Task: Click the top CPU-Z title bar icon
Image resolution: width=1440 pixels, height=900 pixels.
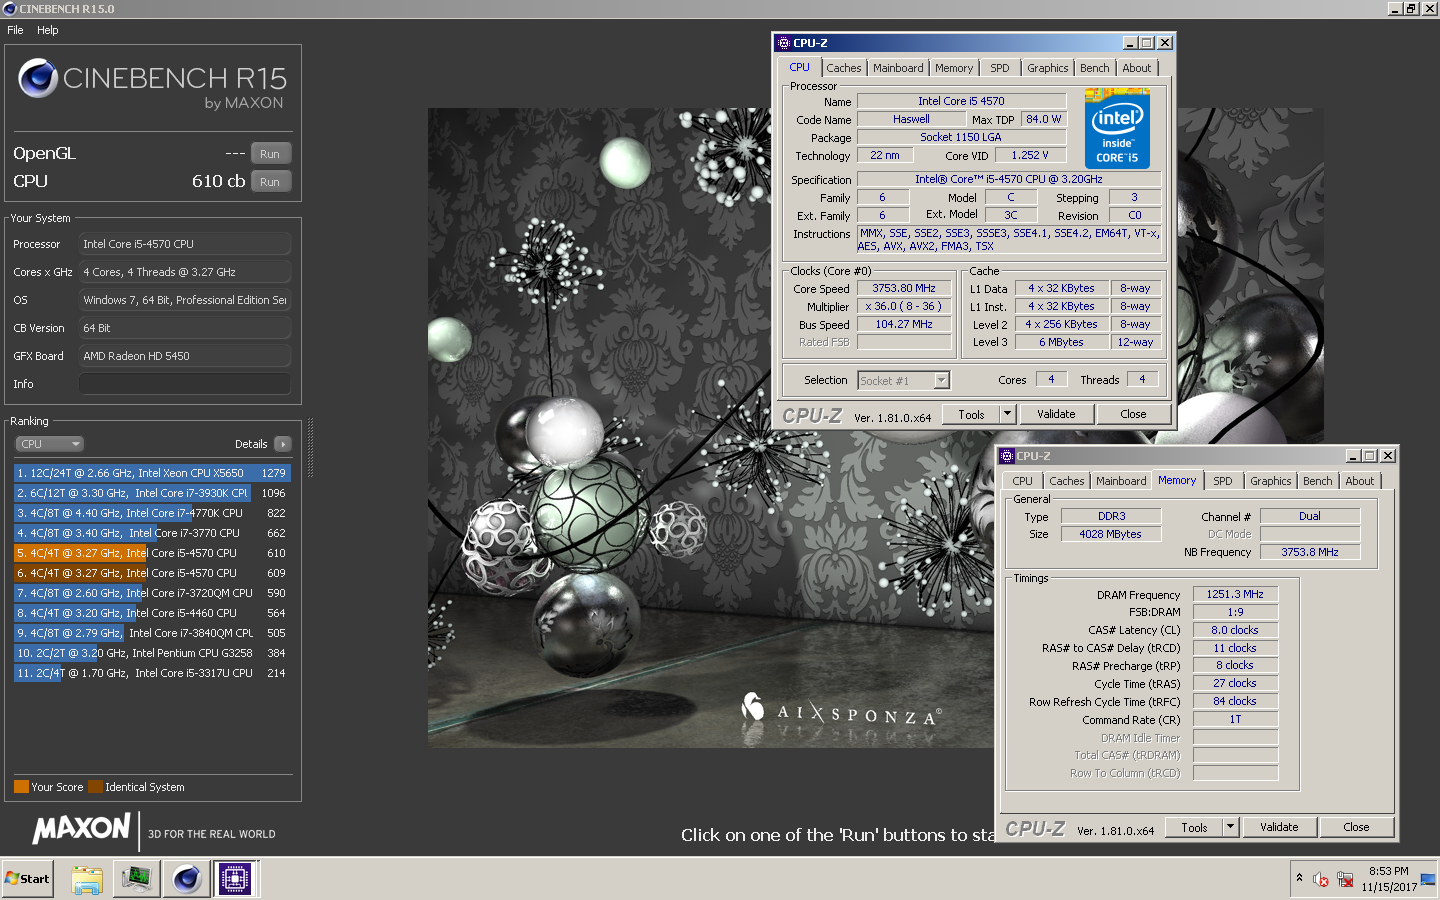Action: (x=784, y=43)
